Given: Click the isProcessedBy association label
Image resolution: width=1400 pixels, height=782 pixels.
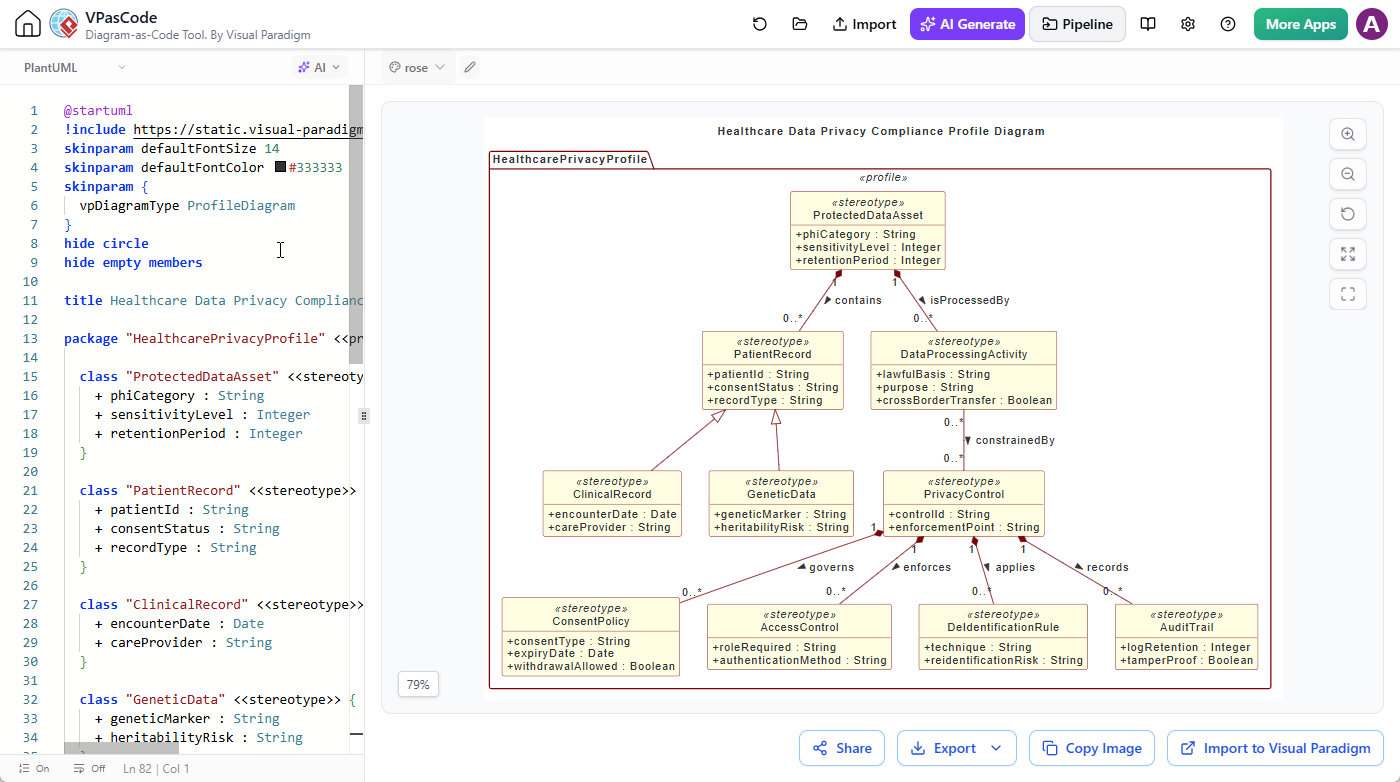Looking at the screenshot, I should pos(969,300).
